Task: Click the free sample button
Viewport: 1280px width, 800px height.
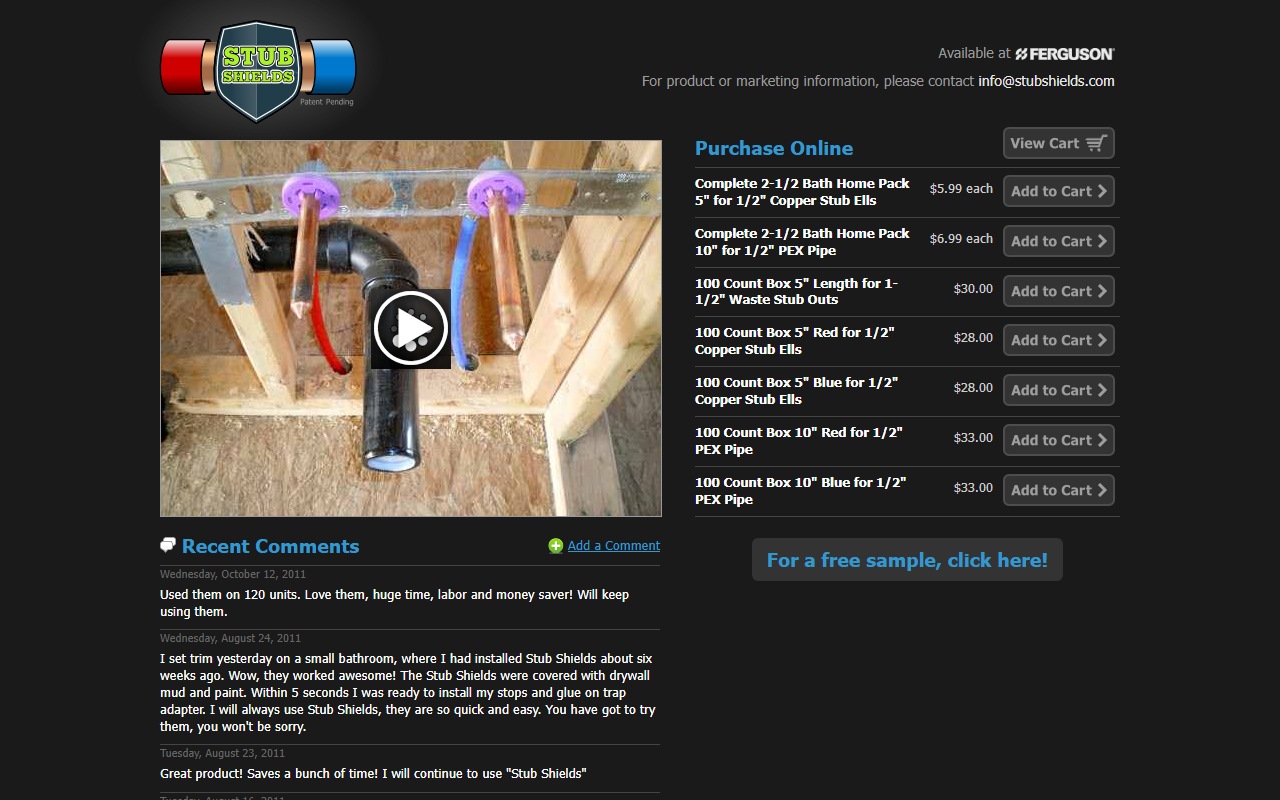Action: [907, 560]
